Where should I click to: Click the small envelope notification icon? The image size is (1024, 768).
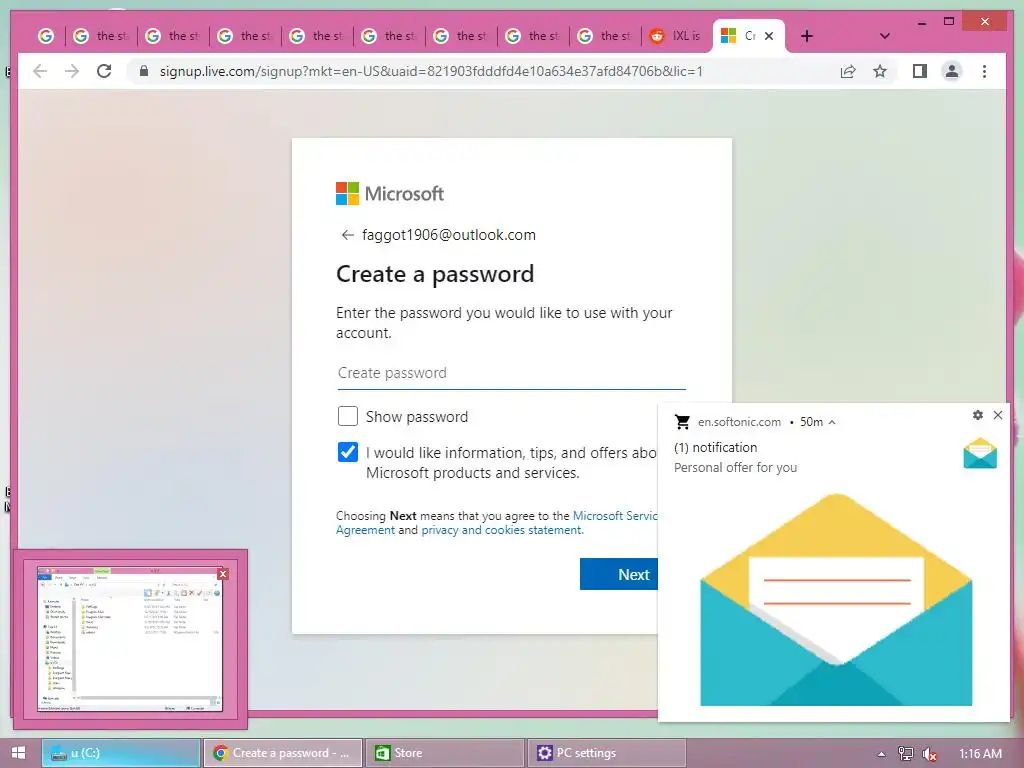click(980, 453)
